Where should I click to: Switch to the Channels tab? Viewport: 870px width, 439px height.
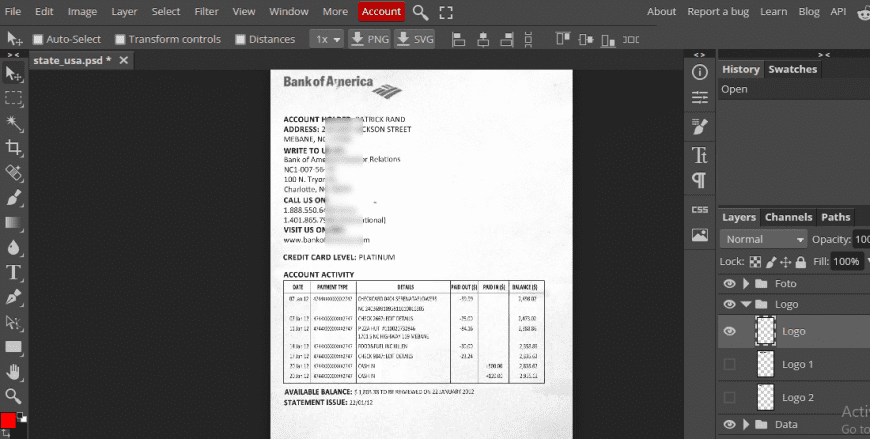click(x=788, y=217)
